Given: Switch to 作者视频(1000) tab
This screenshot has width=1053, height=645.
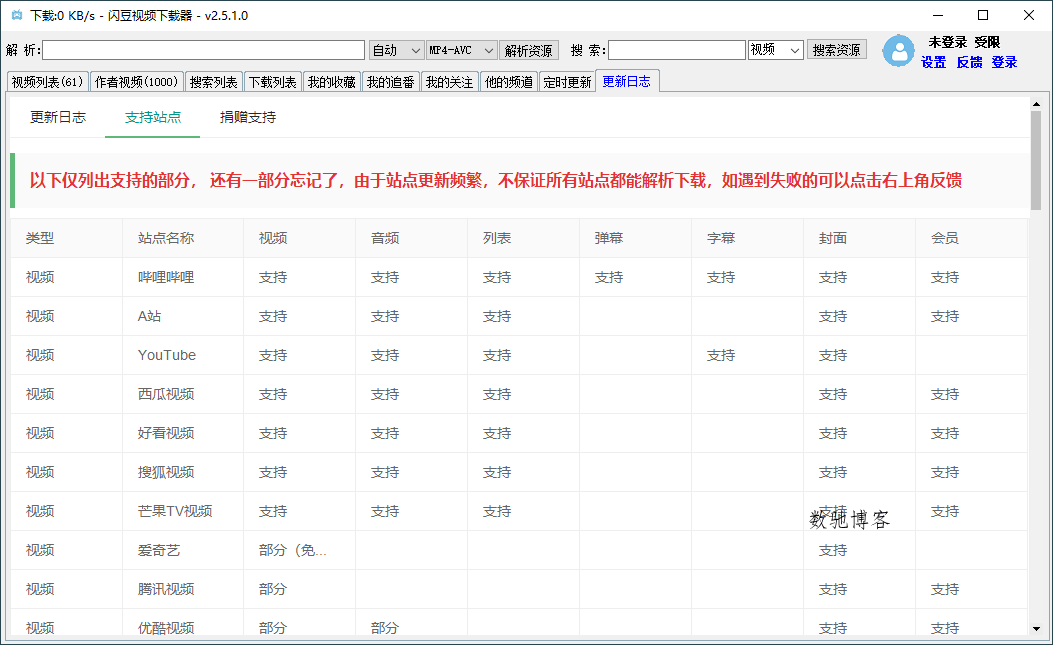Looking at the screenshot, I should 136,82.
